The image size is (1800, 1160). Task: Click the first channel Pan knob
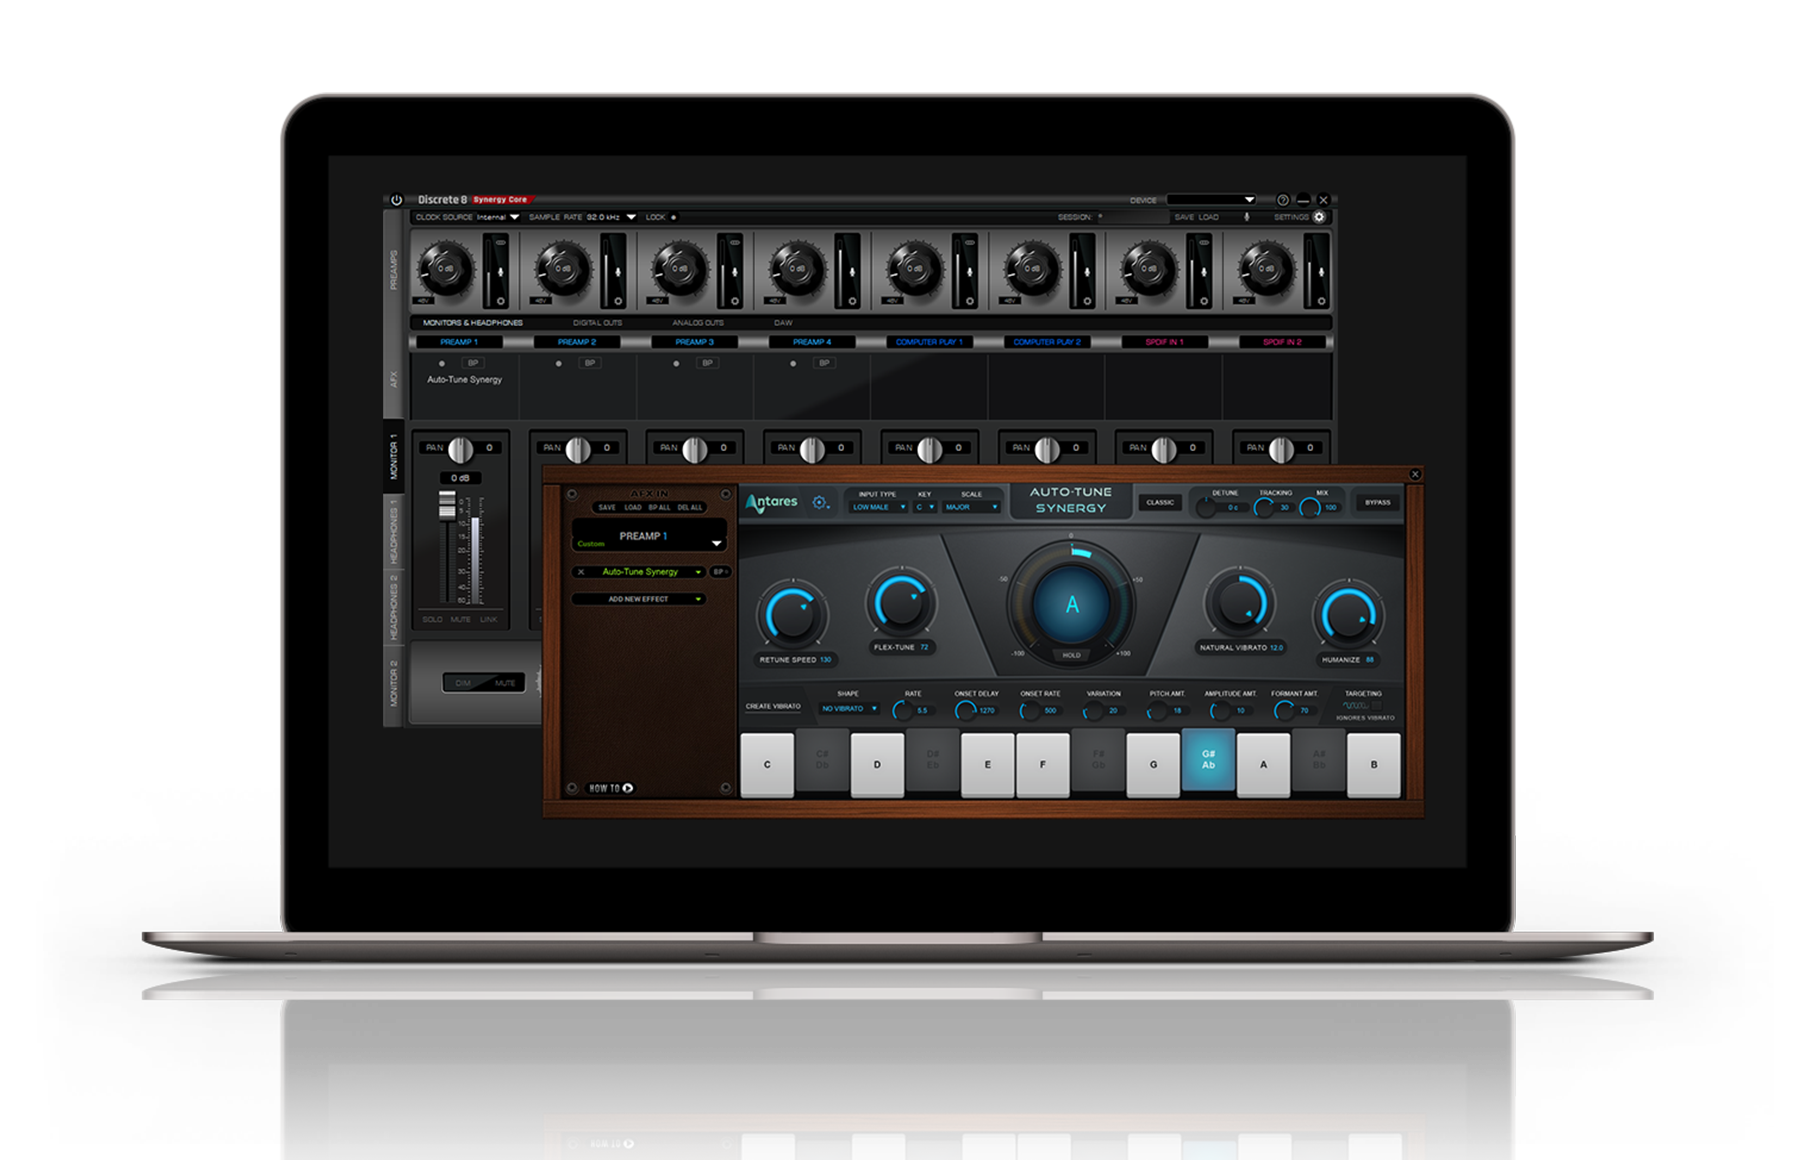461,450
